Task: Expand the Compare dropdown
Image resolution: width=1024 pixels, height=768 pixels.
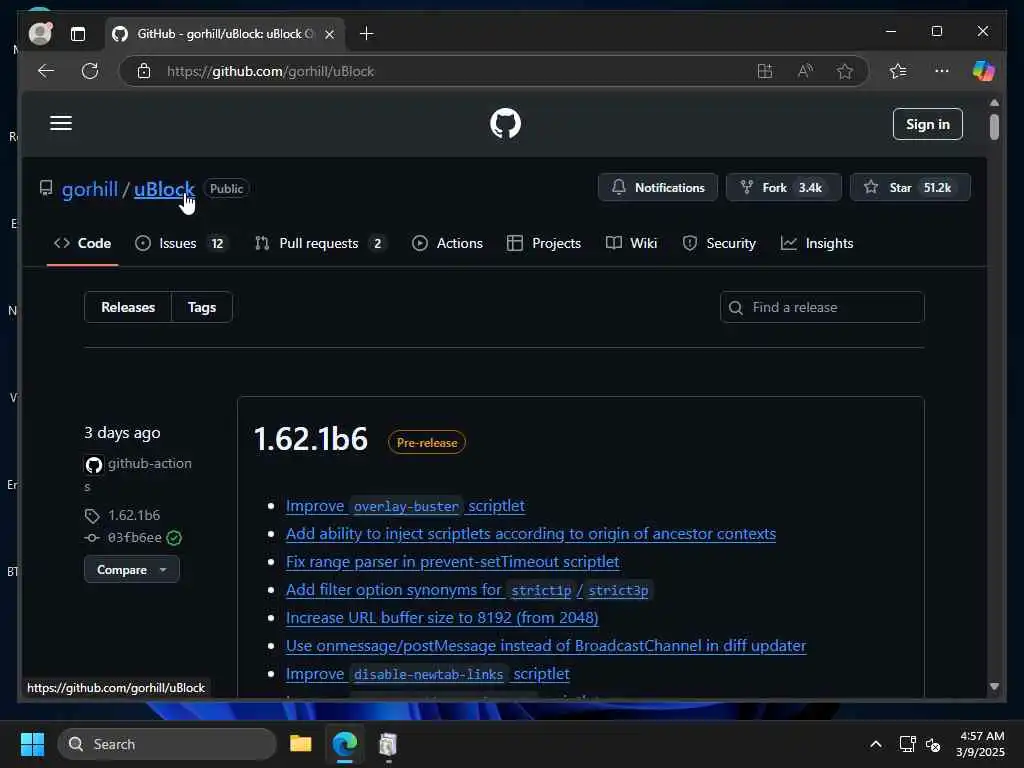Action: [x=131, y=569]
